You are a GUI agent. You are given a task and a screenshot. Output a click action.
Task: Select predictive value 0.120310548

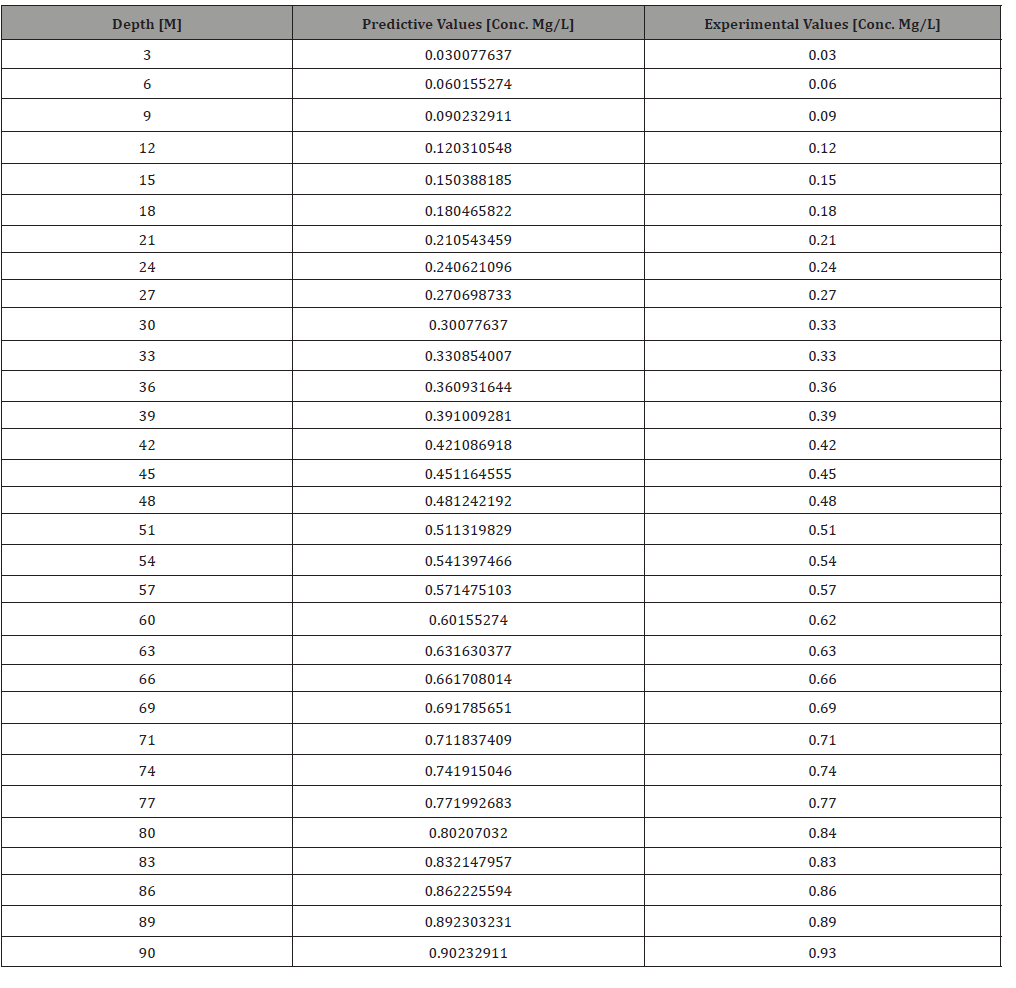(x=468, y=148)
